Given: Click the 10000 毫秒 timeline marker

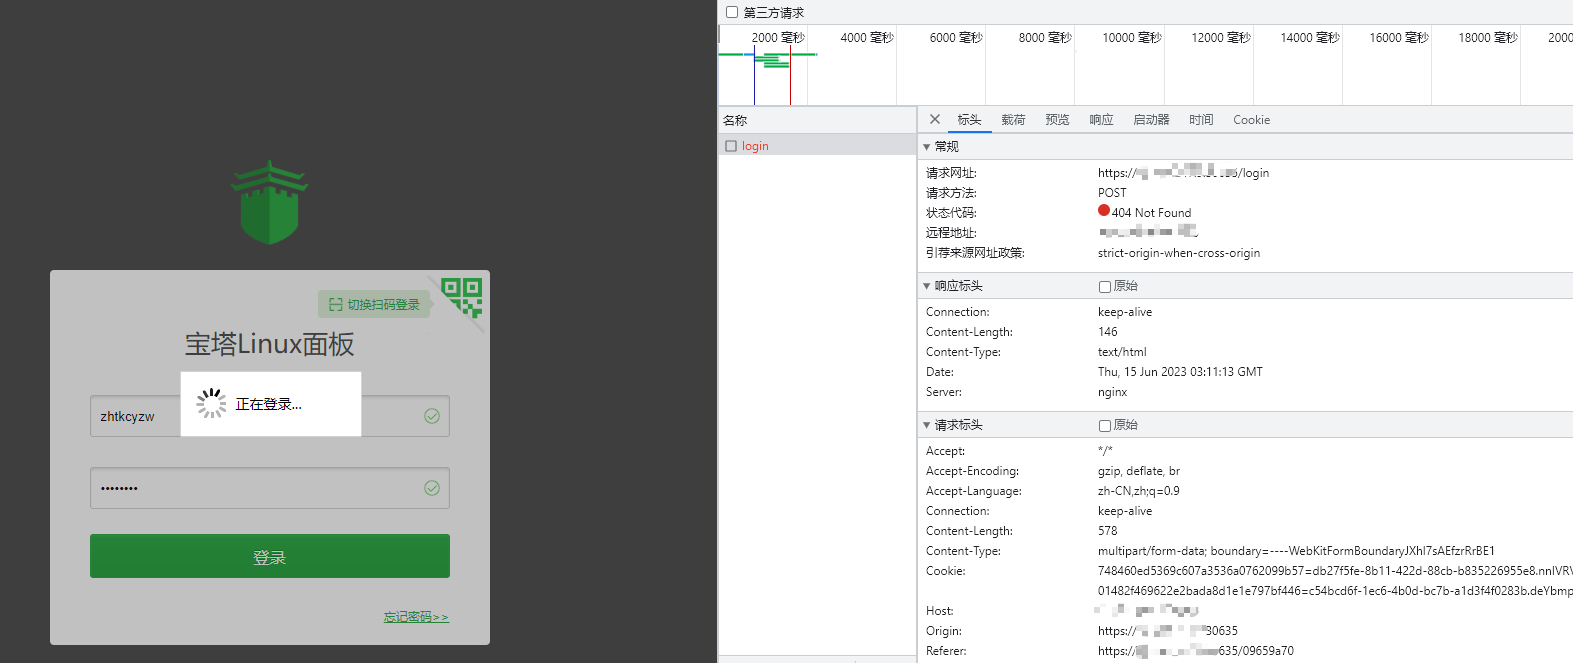Looking at the screenshot, I should click(x=1132, y=38).
